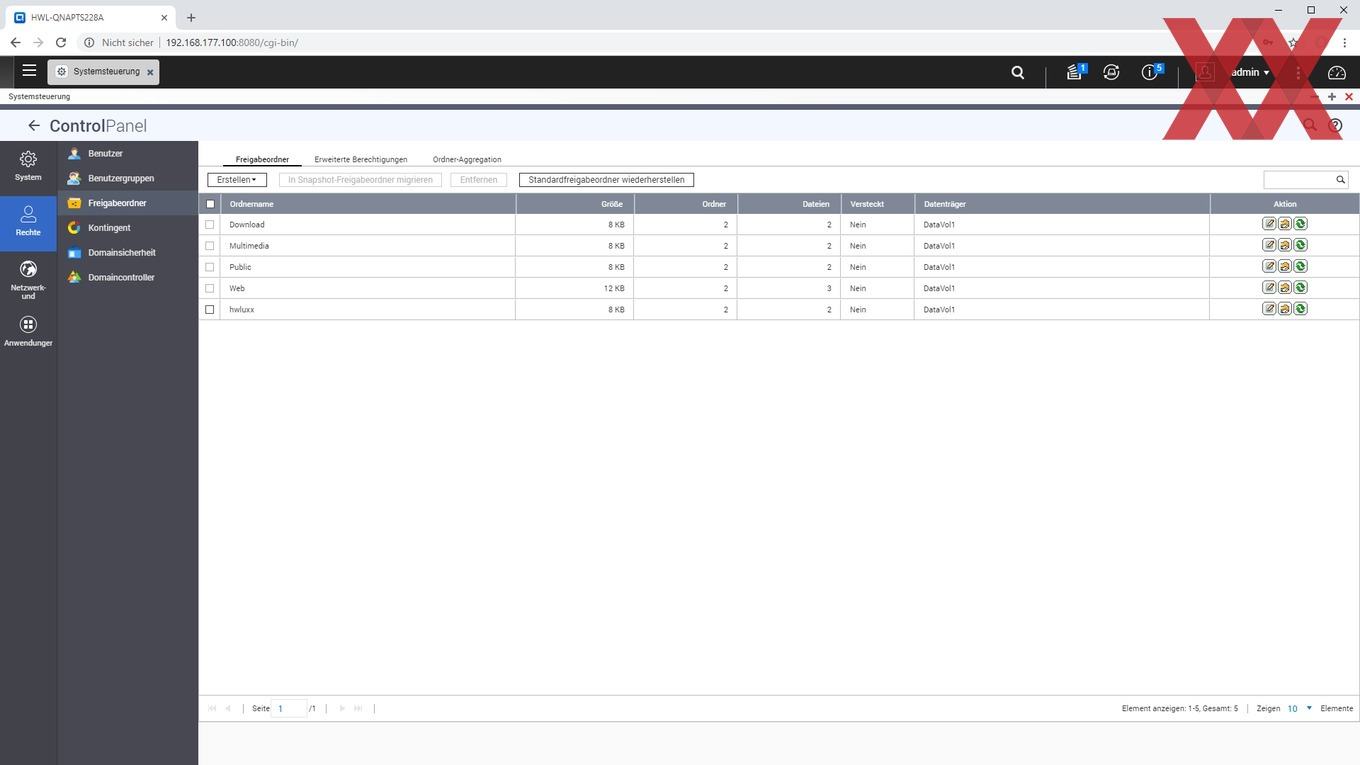This screenshot has width=1360, height=765.
Task: Open Freigabeordner in the side menu
Action: point(128,203)
